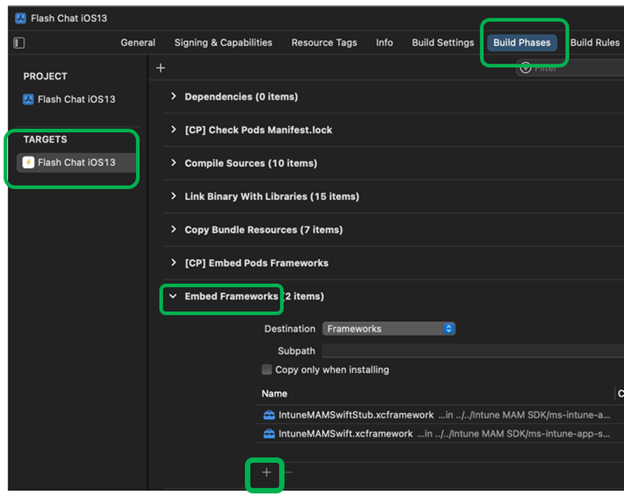Add a new build phase with plus icon
The width and height of the screenshot is (624, 497).
(x=160, y=68)
